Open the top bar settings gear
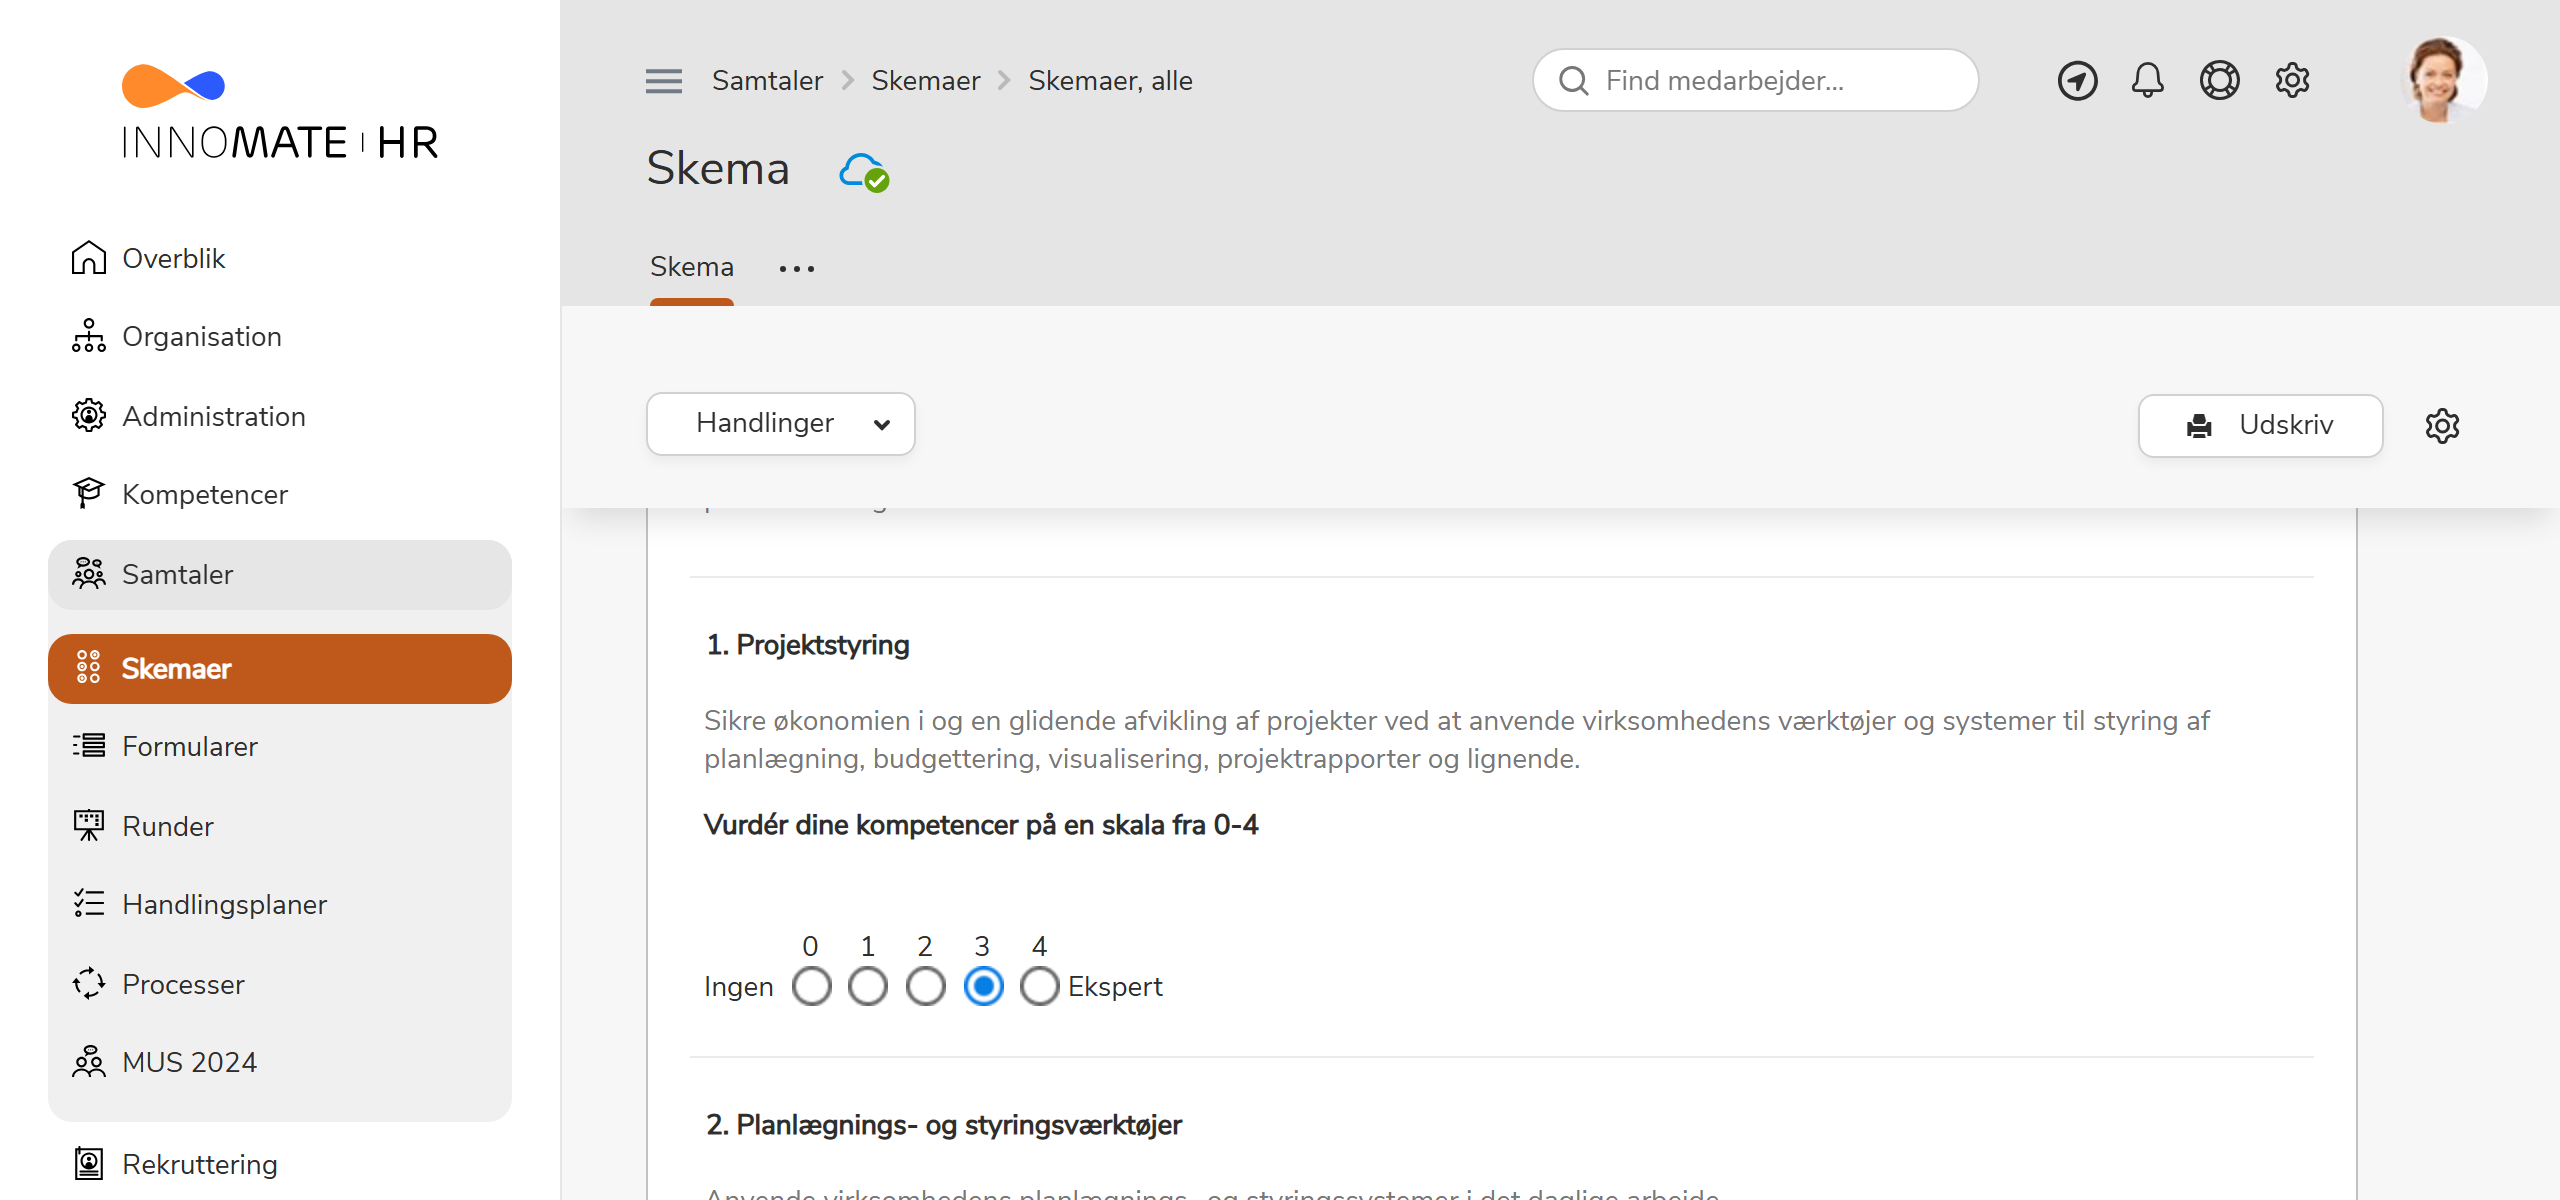Image resolution: width=2560 pixels, height=1200 pixels. pyautogui.click(x=2293, y=81)
